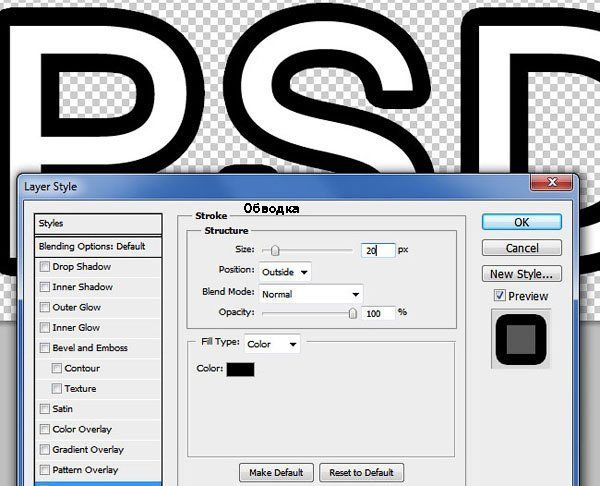
Task: Check the Texture option
Action: click(57, 388)
